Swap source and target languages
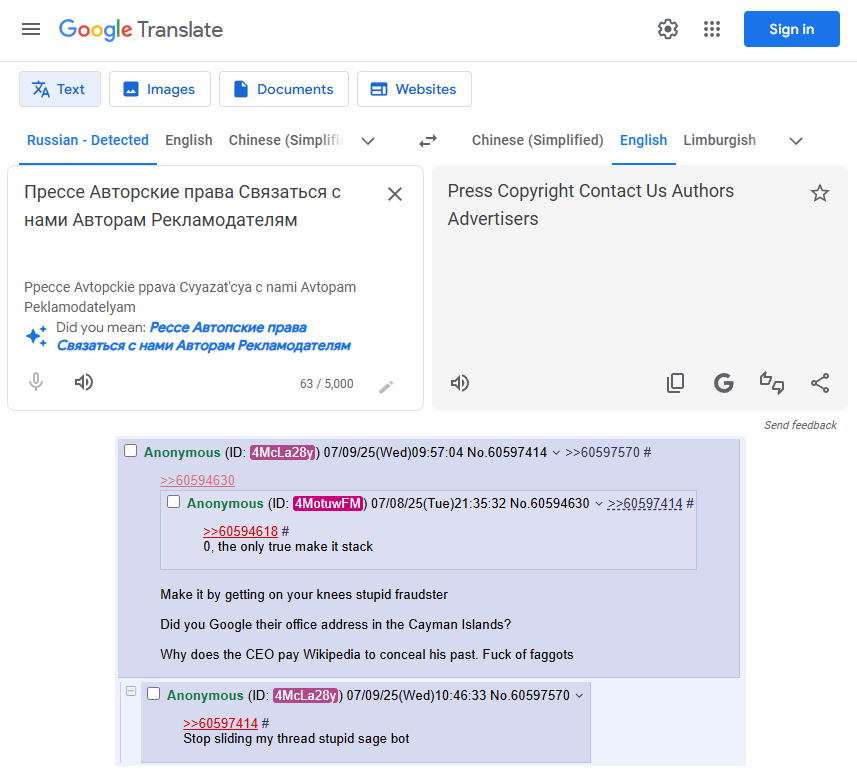The image size is (857, 780). click(428, 141)
